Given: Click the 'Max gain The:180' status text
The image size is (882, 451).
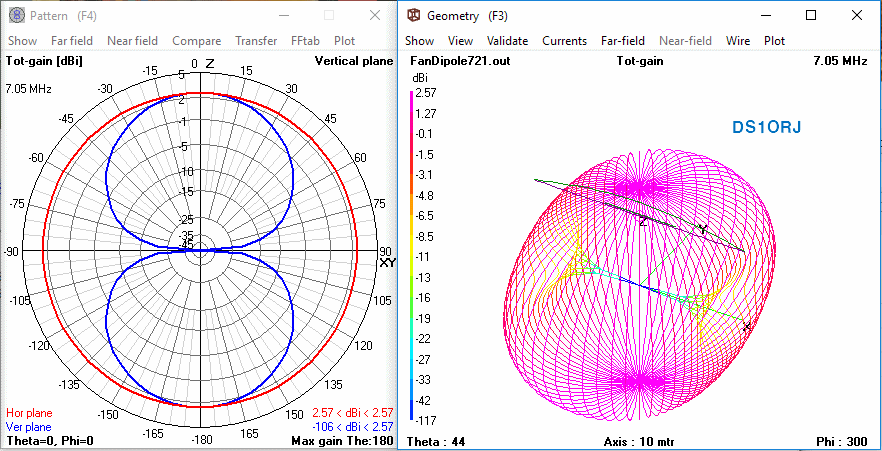Looking at the screenshot, I should pos(343,440).
